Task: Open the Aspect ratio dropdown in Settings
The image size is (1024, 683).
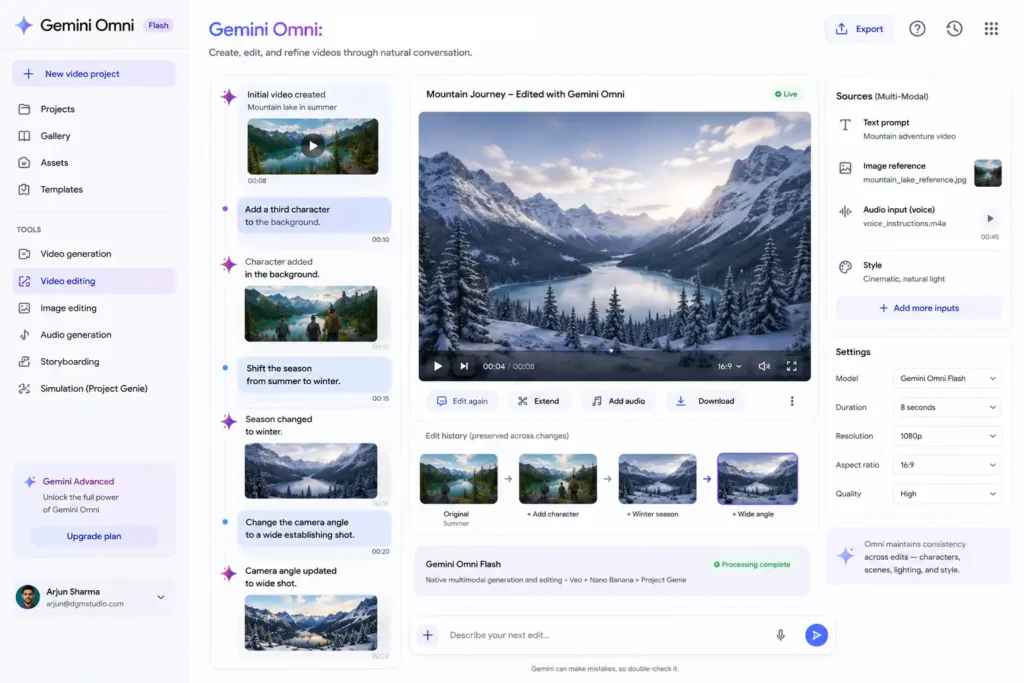Action: pos(947,465)
